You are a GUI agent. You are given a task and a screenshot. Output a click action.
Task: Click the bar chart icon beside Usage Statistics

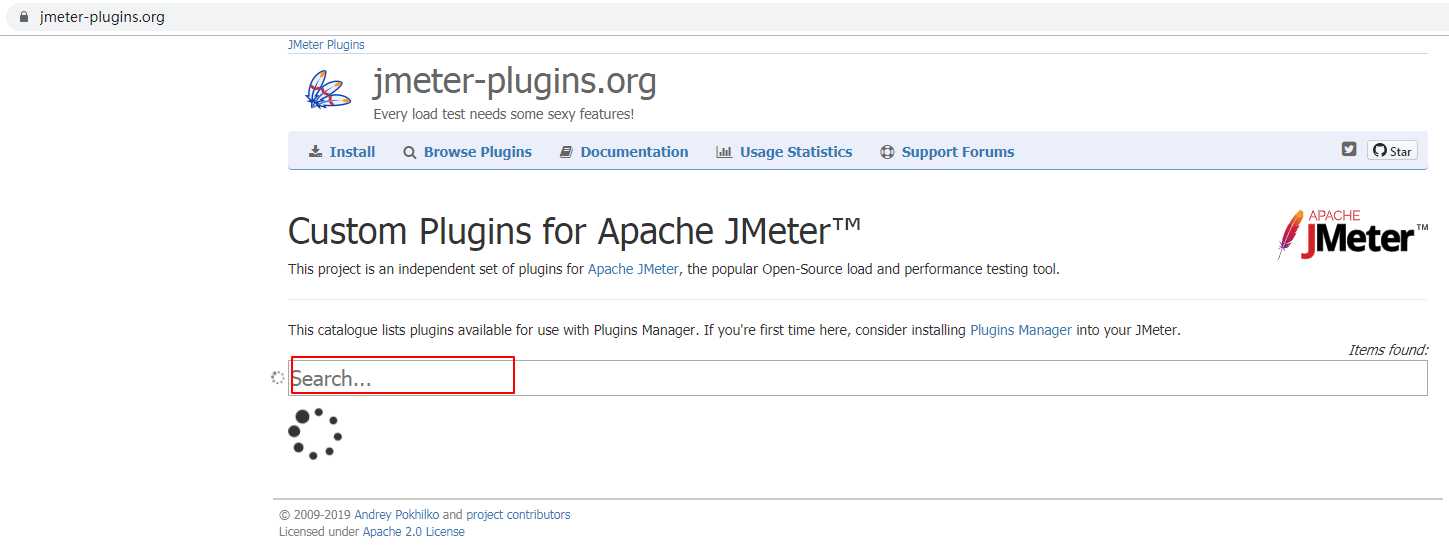pyautogui.click(x=724, y=152)
